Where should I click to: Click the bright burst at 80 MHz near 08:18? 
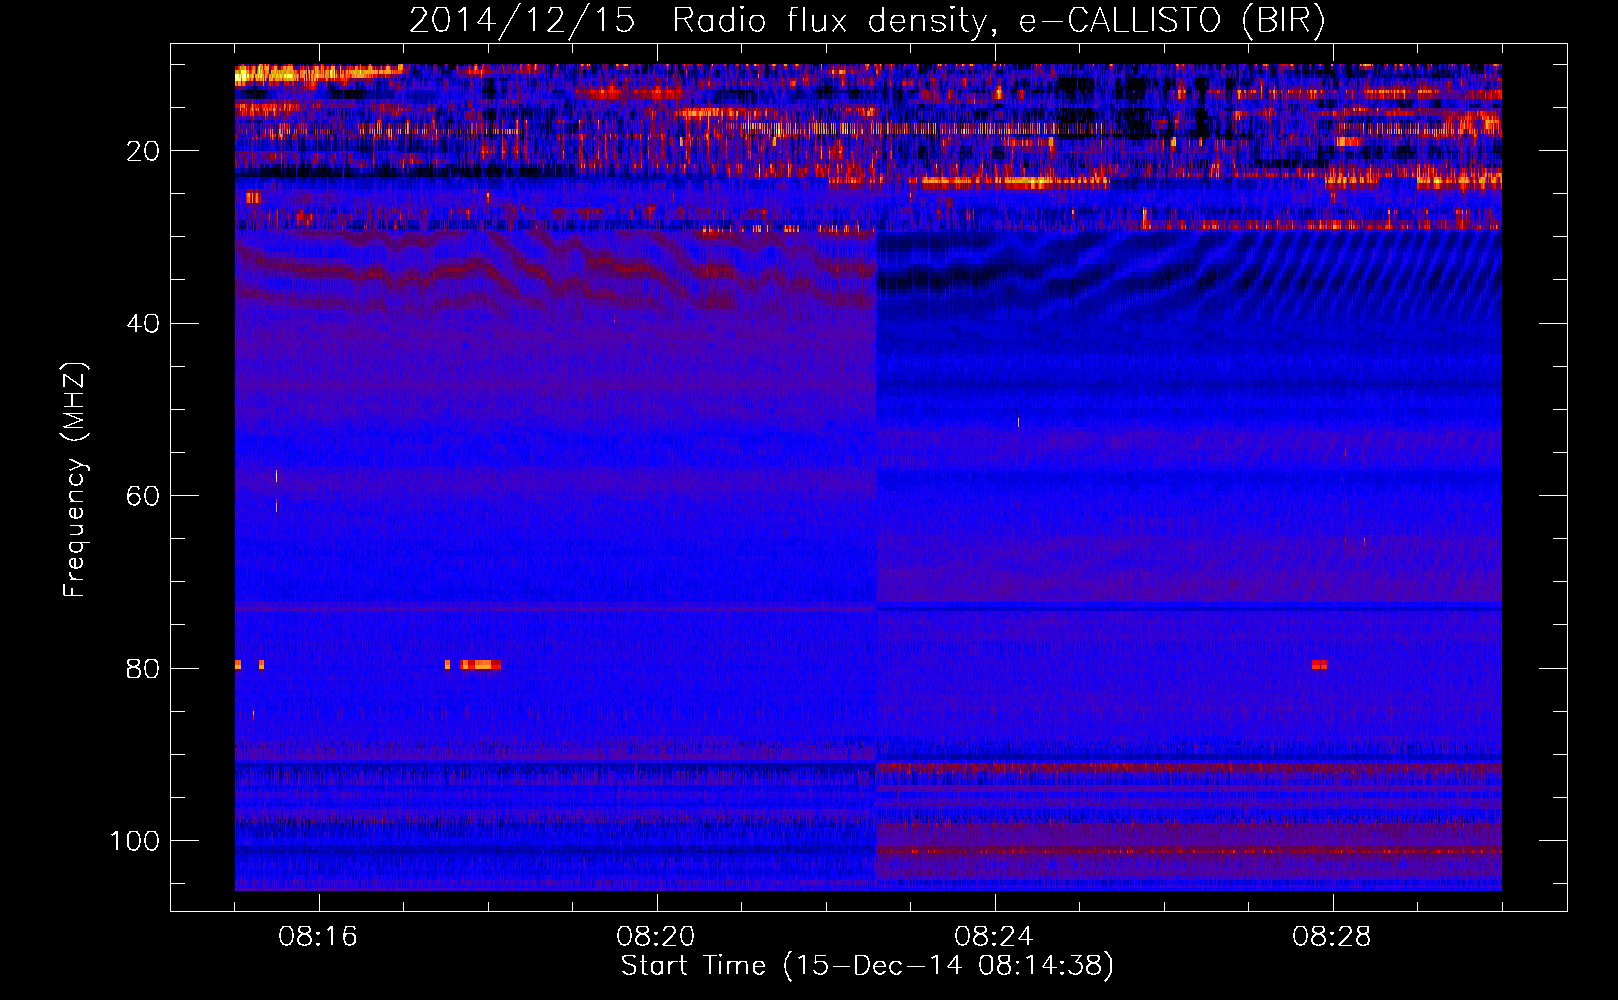coord(480,665)
